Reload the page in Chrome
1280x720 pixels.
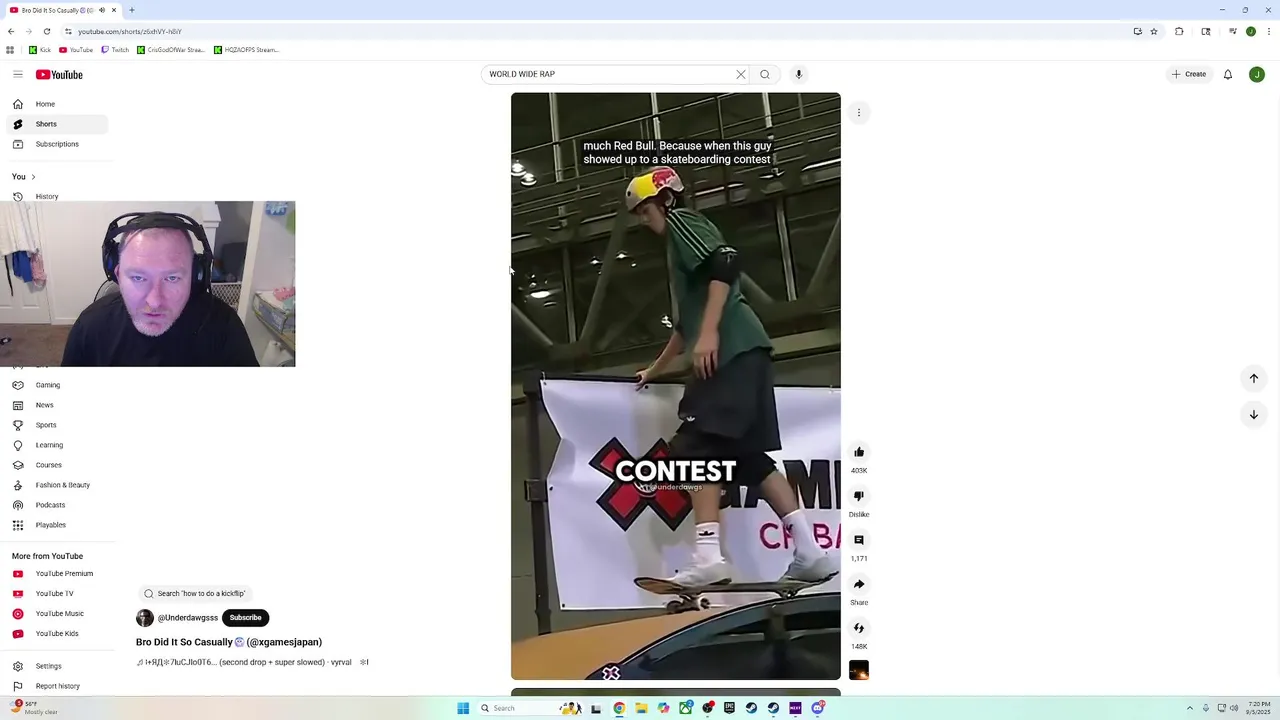coord(46,31)
